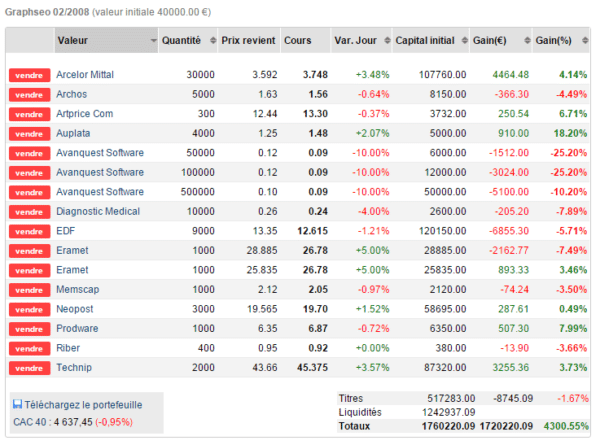
Task: Sell Auplata position
Action: pos(29,134)
